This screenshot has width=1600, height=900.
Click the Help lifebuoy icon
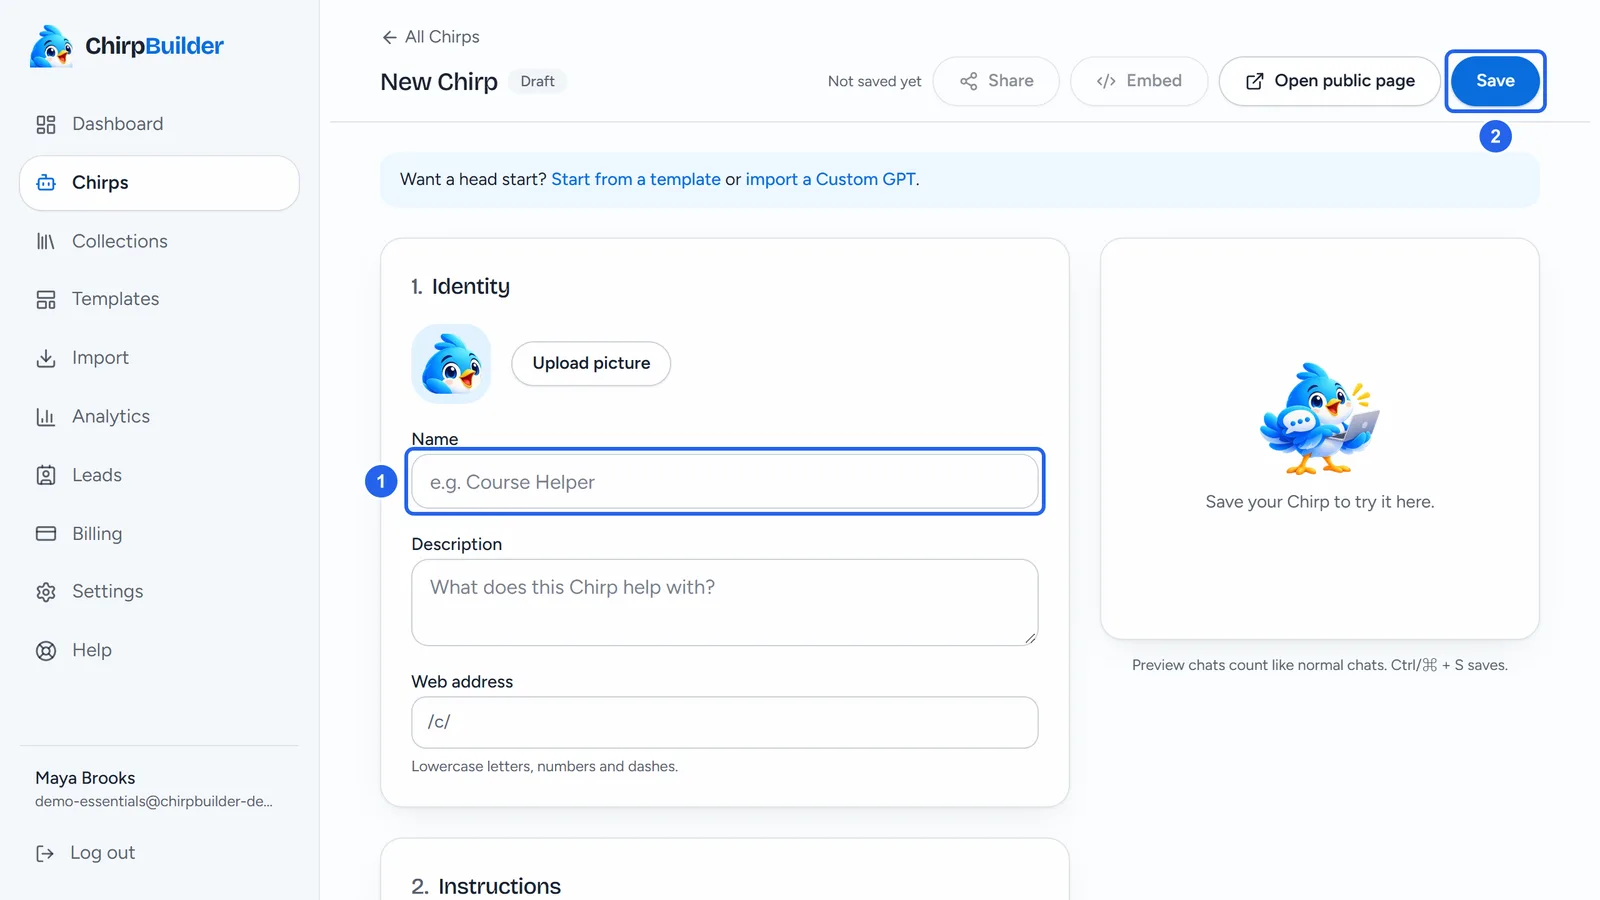tap(46, 651)
